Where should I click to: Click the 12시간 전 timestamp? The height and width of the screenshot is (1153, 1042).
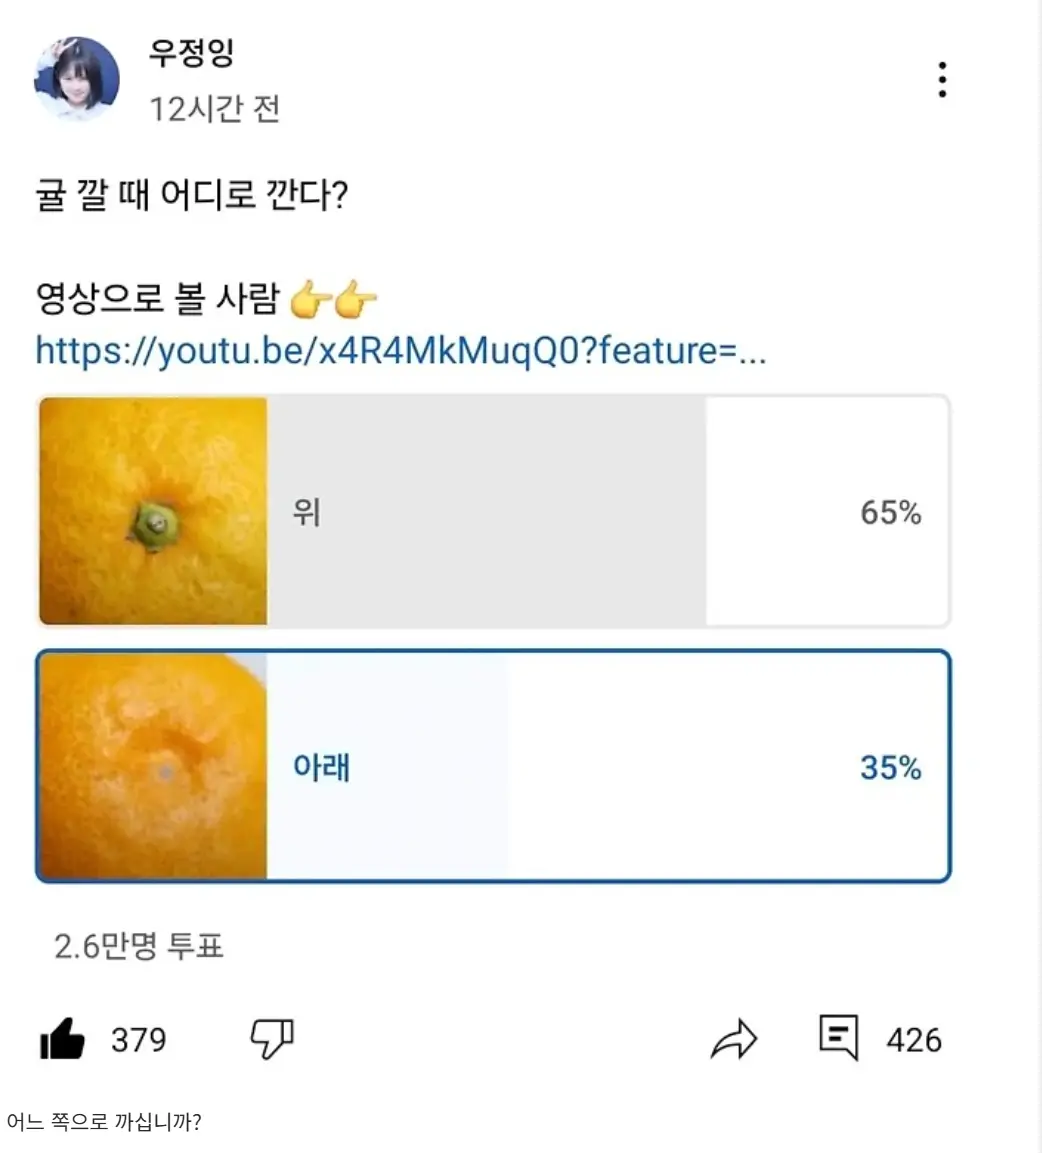tap(214, 108)
